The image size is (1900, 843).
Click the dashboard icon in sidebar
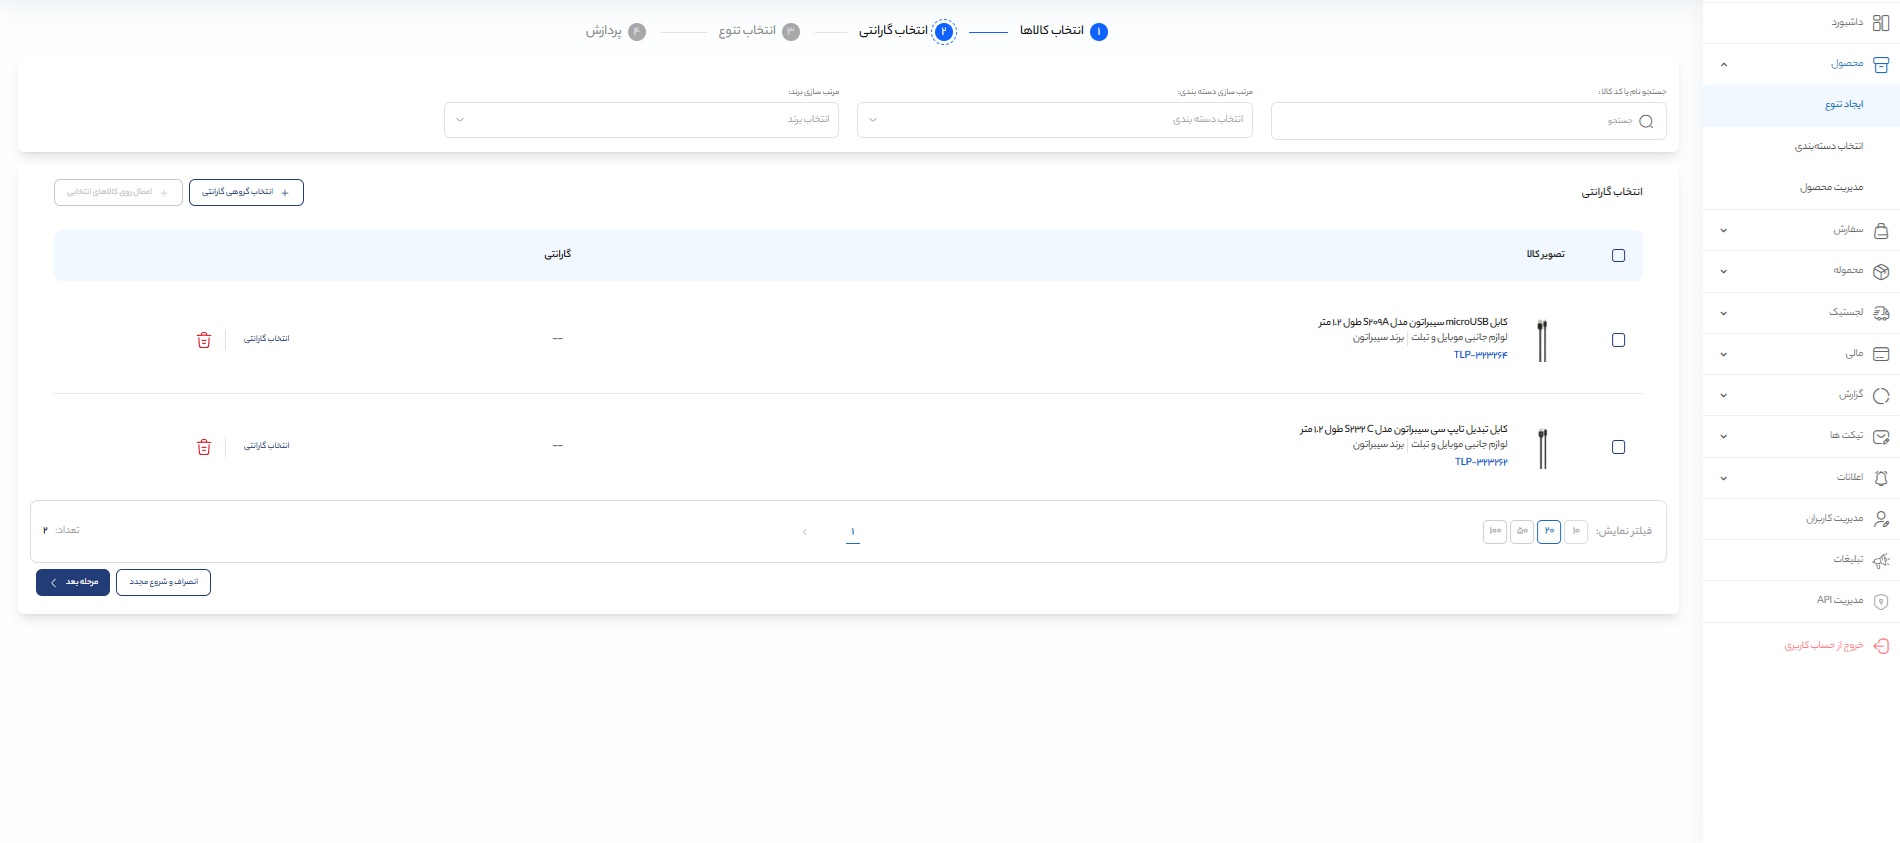tap(1880, 22)
